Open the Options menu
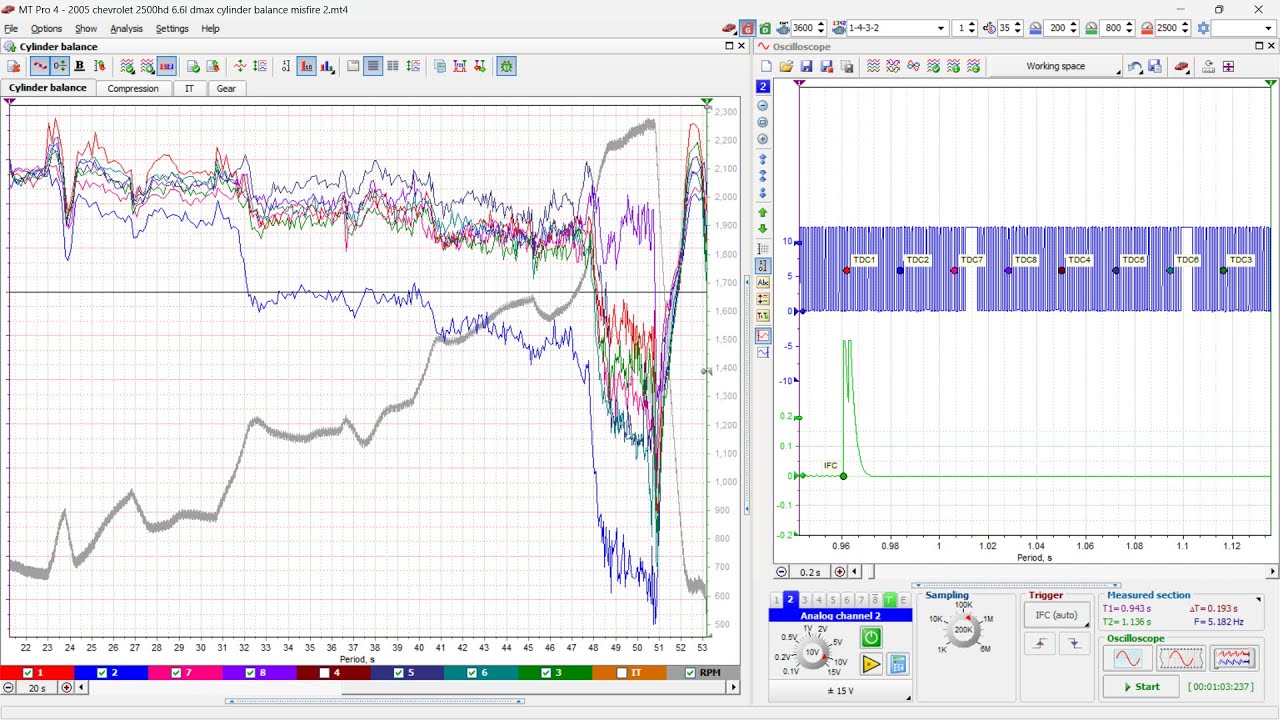This screenshot has height=720, width=1280. click(46, 29)
